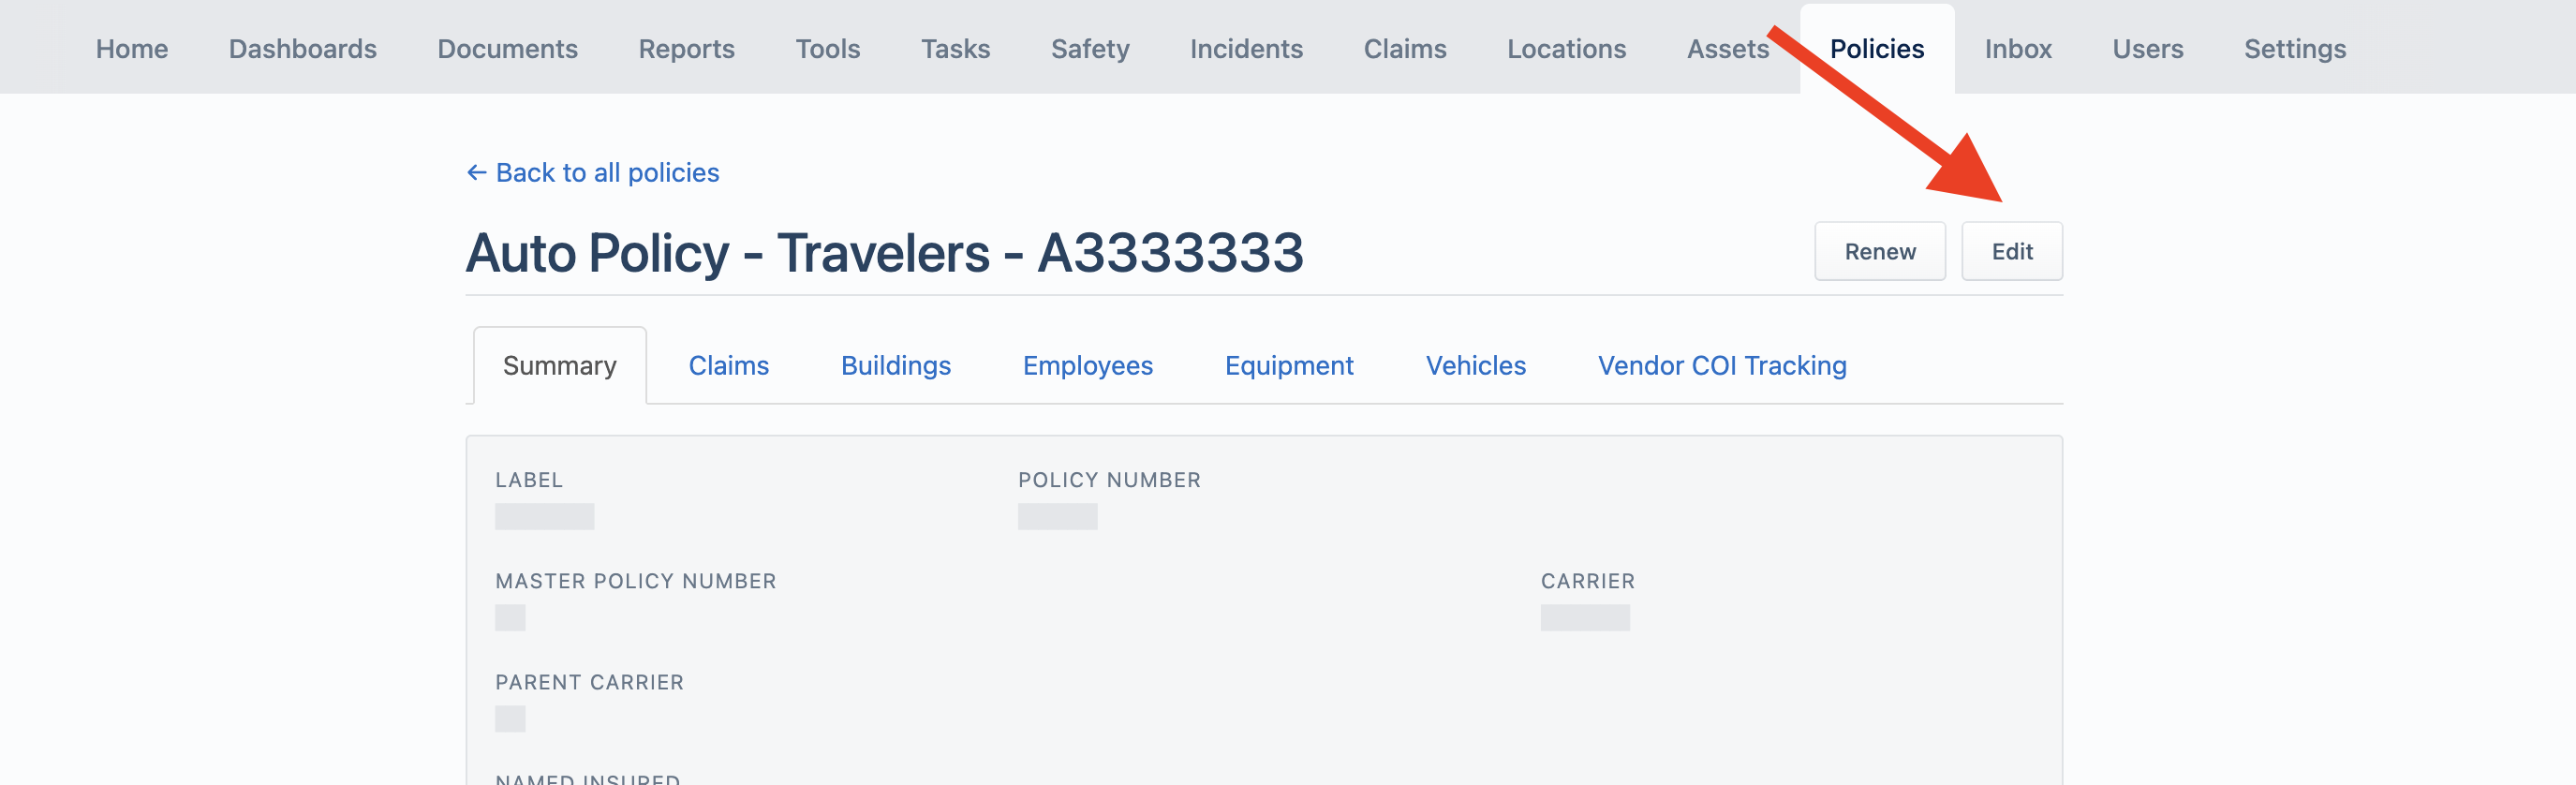Open the Vendor COI Tracking tab

[x=1722, y=366]
